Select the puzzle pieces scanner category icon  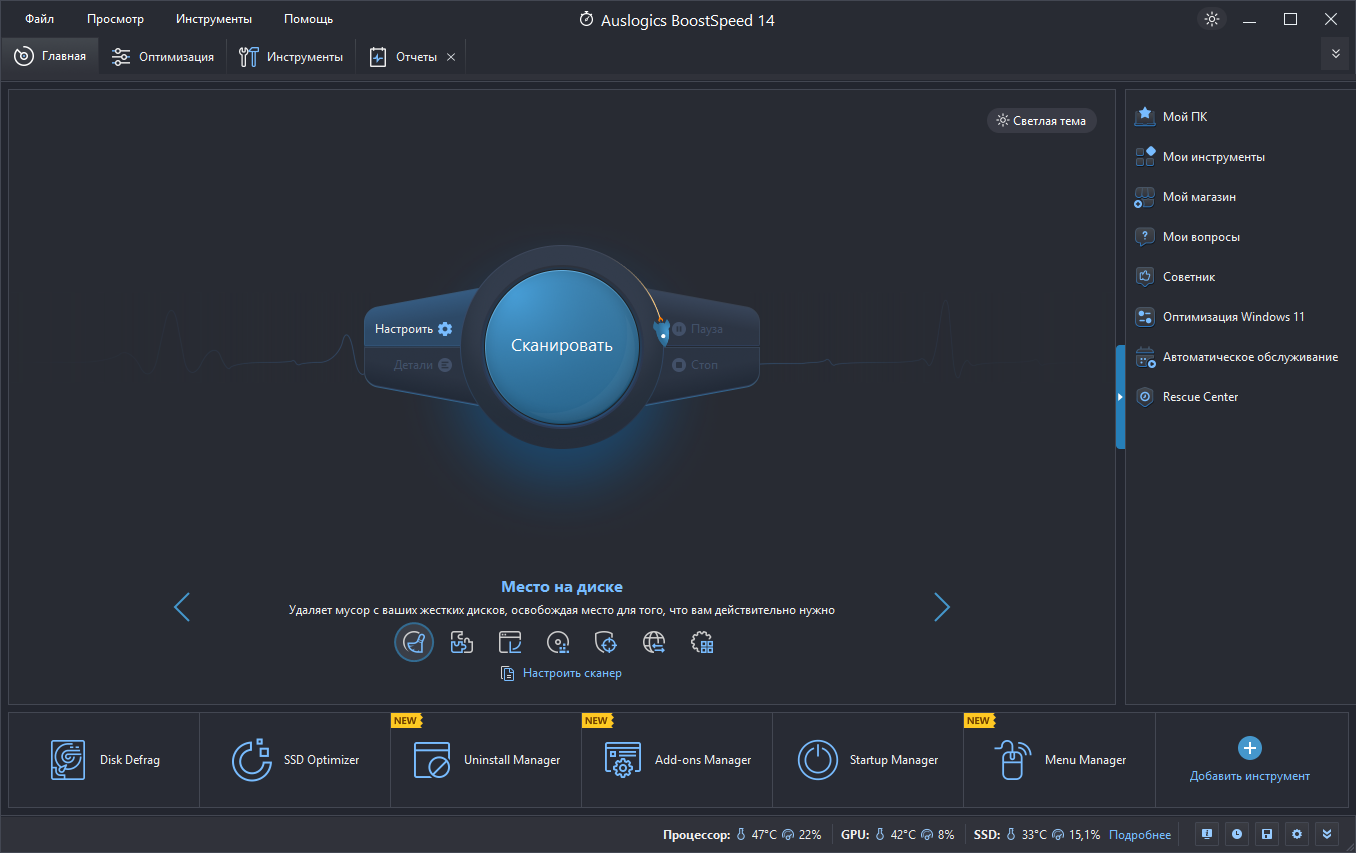click(x=462, y=642)
